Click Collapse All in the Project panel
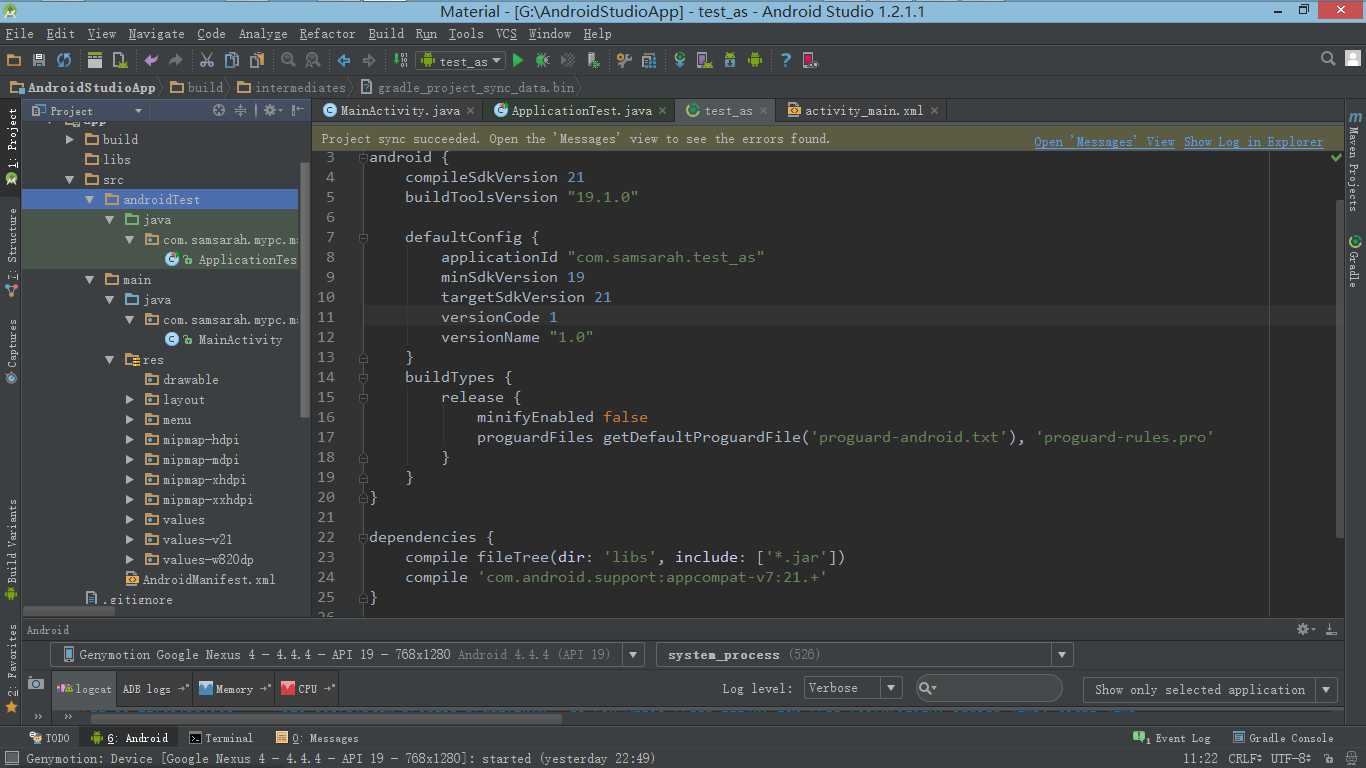 [241, 111]
